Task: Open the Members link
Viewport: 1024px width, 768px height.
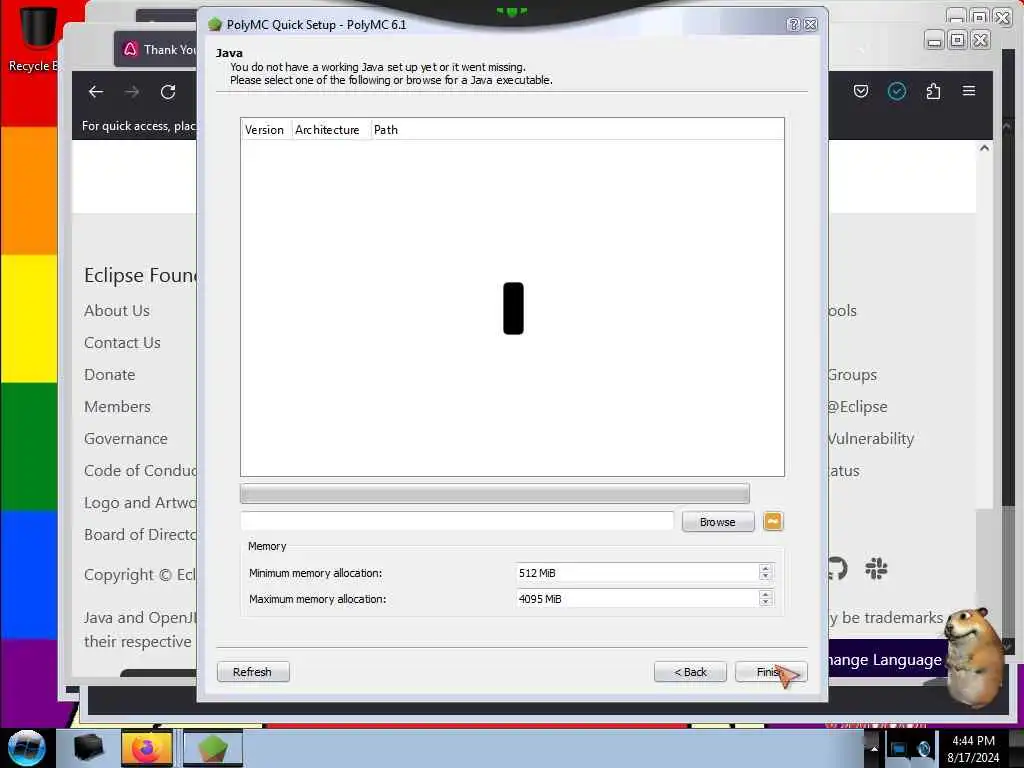Action: (118, 407)
